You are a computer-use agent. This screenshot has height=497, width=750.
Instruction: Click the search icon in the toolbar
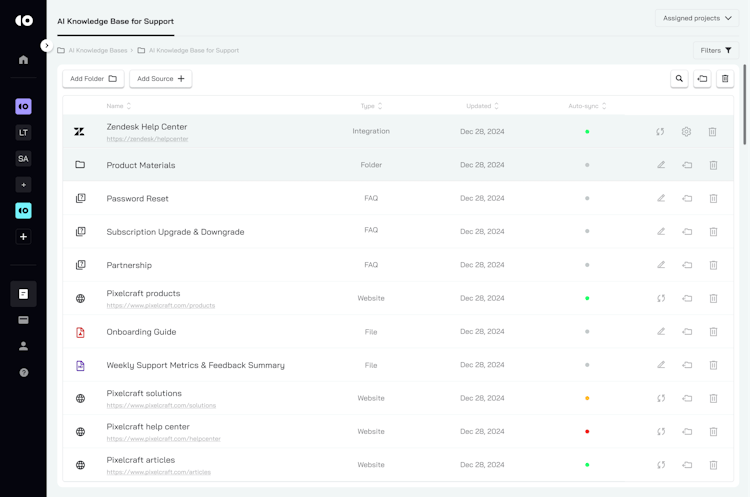pyautogui.click(x=679, y=79)
